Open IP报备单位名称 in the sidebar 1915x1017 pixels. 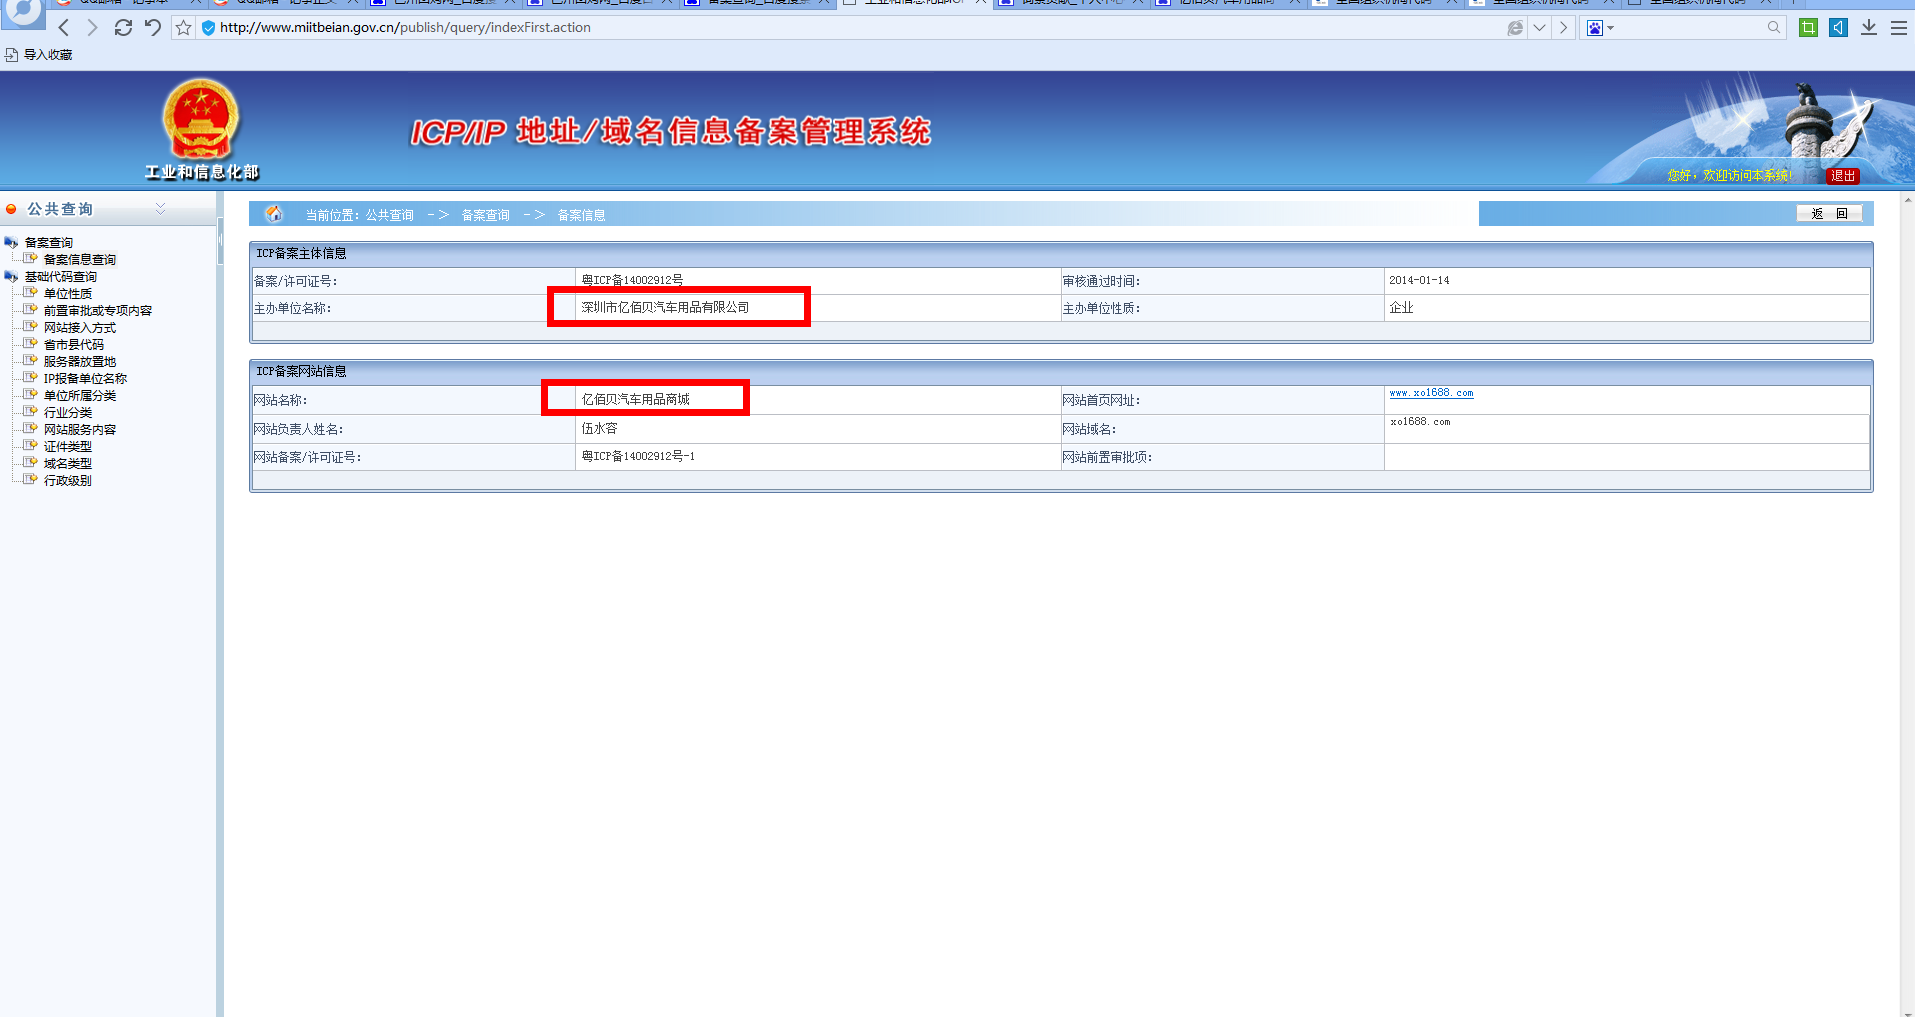pyautogui.click(x=85, y=379)
